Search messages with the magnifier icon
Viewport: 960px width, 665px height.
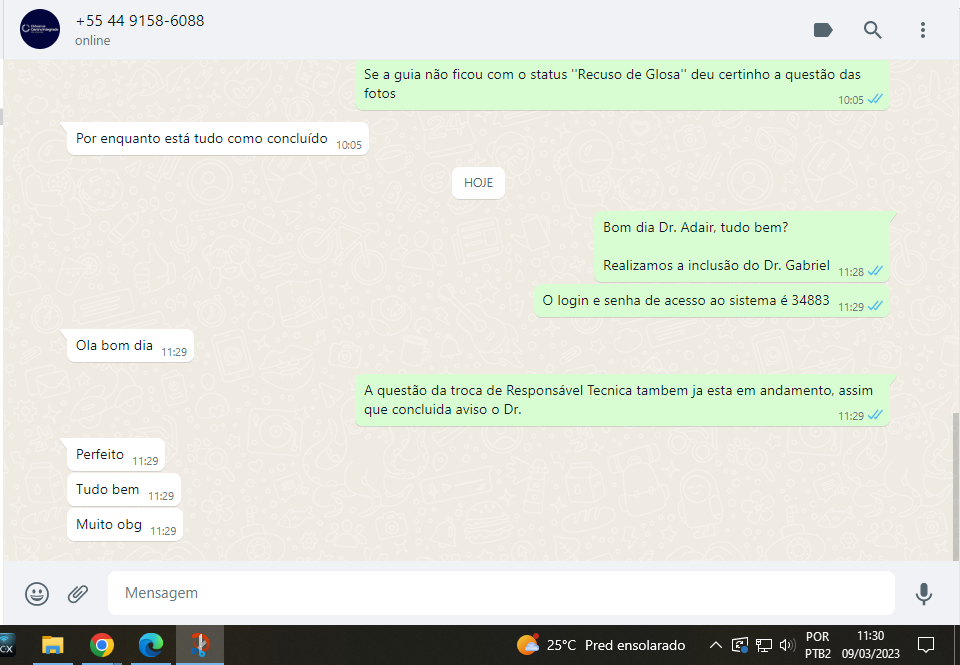coord(872,29)
